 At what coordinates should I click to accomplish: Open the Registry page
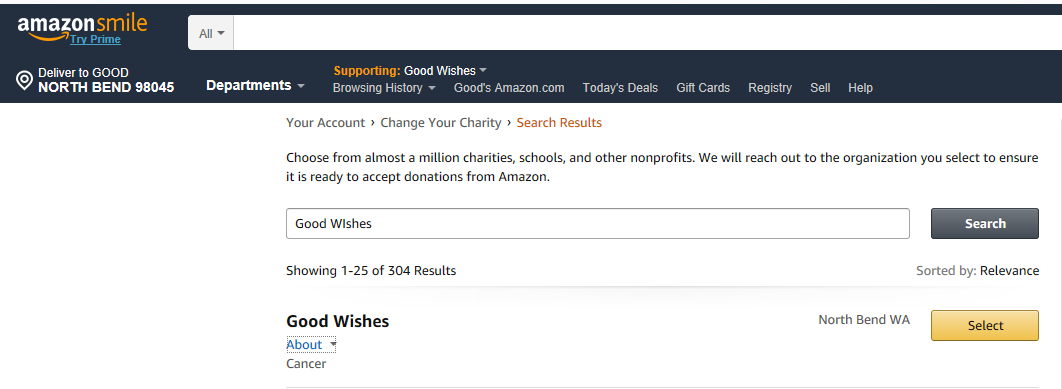pyautogui.click(x=770, y=87)
